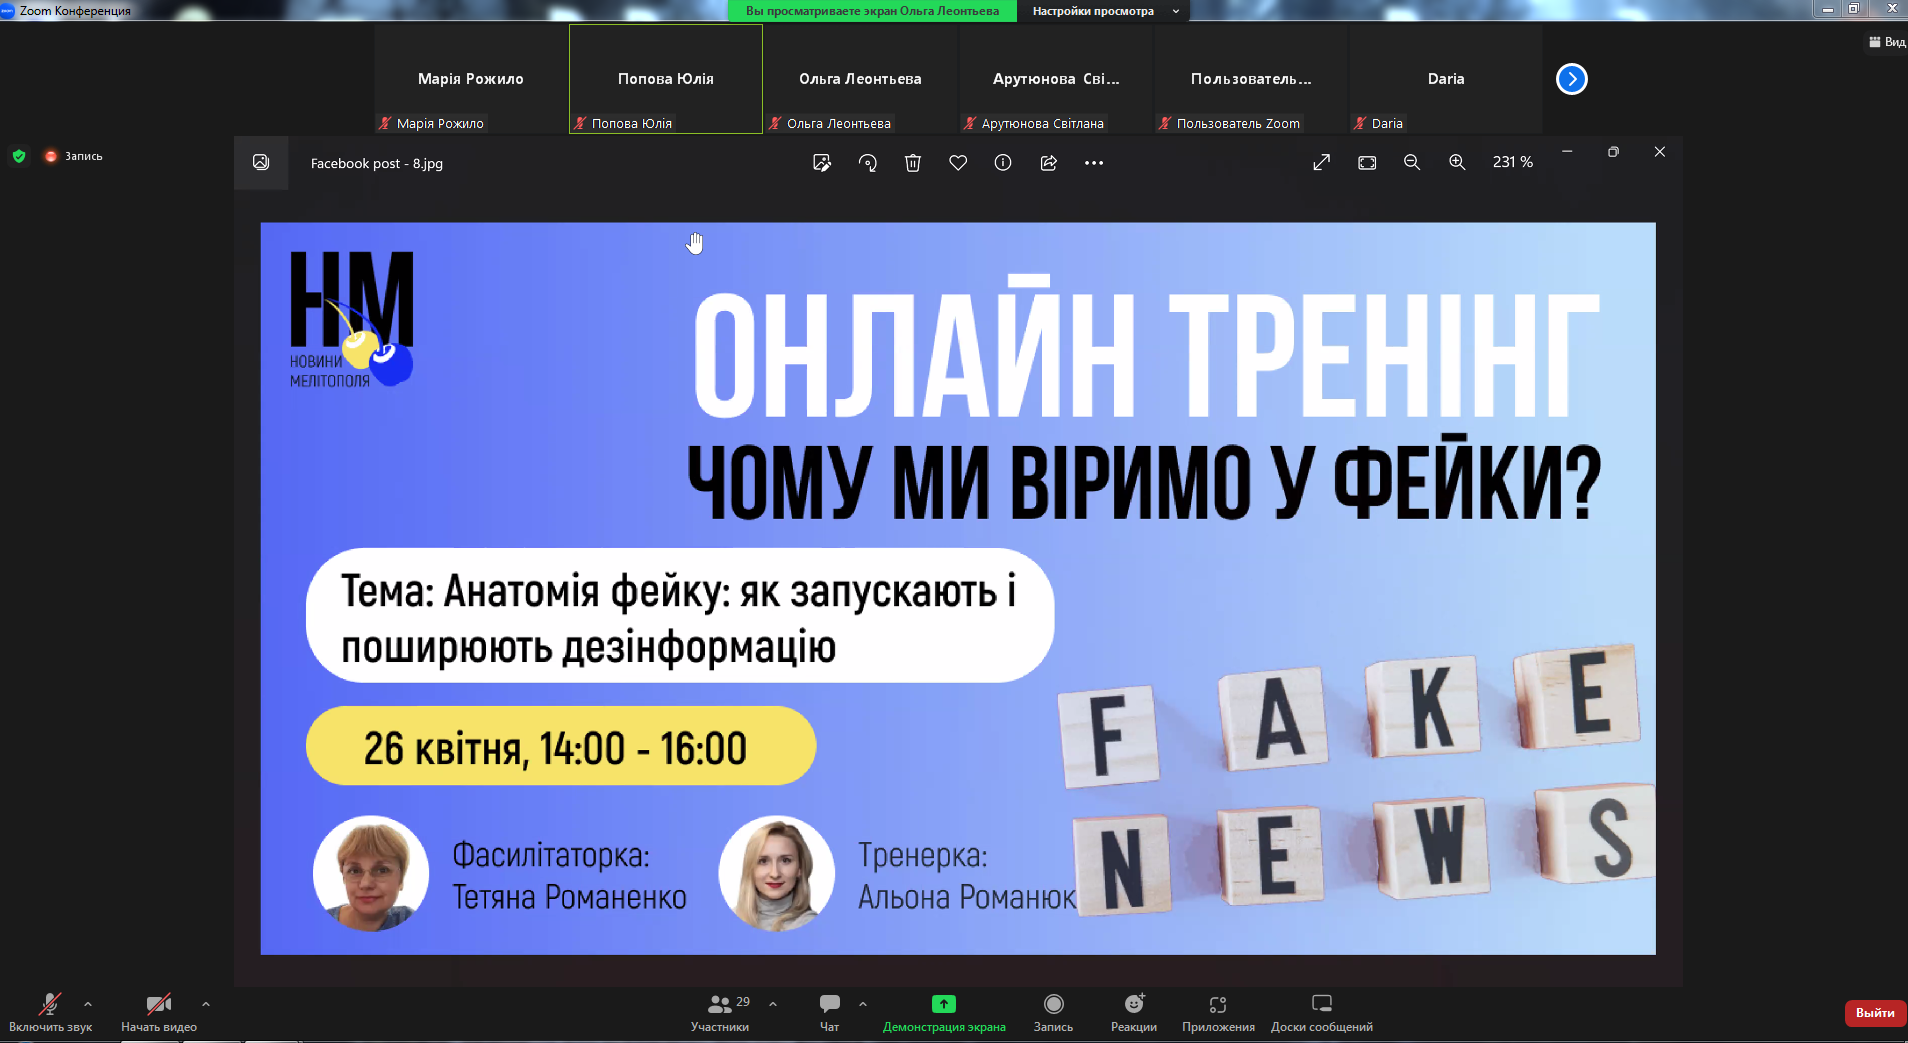The height and width of the screenshot is (1043, 1908).
Task: Mark the image as favorite
Action: click(x=958, y=163)
